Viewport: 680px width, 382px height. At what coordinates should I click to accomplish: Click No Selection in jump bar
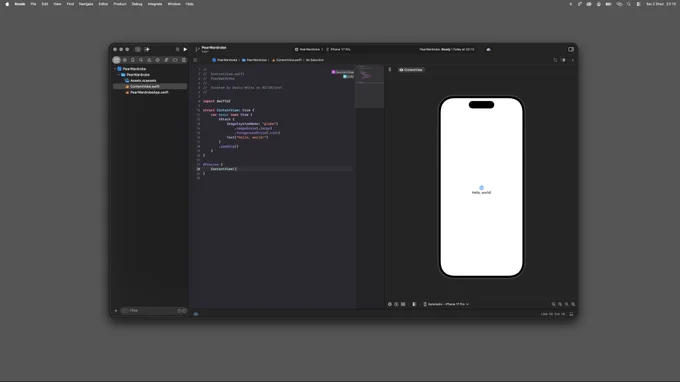(x=315, y=60)
